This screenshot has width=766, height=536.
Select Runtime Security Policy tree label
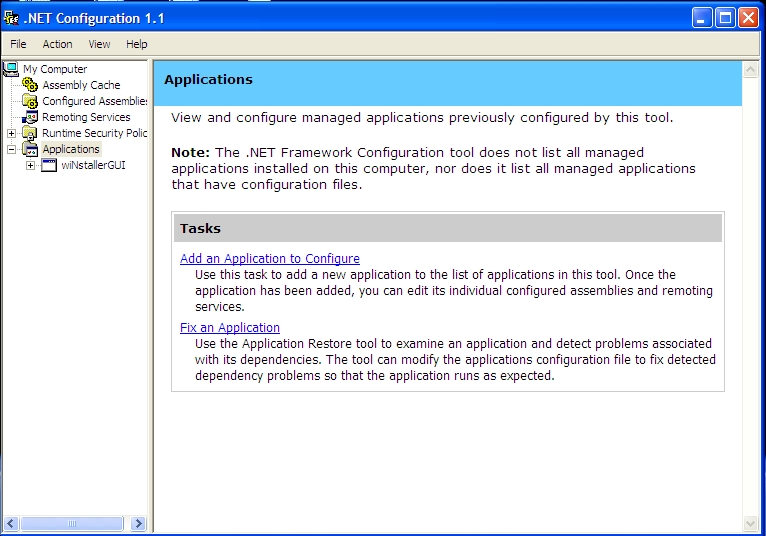tap(95, 133)
